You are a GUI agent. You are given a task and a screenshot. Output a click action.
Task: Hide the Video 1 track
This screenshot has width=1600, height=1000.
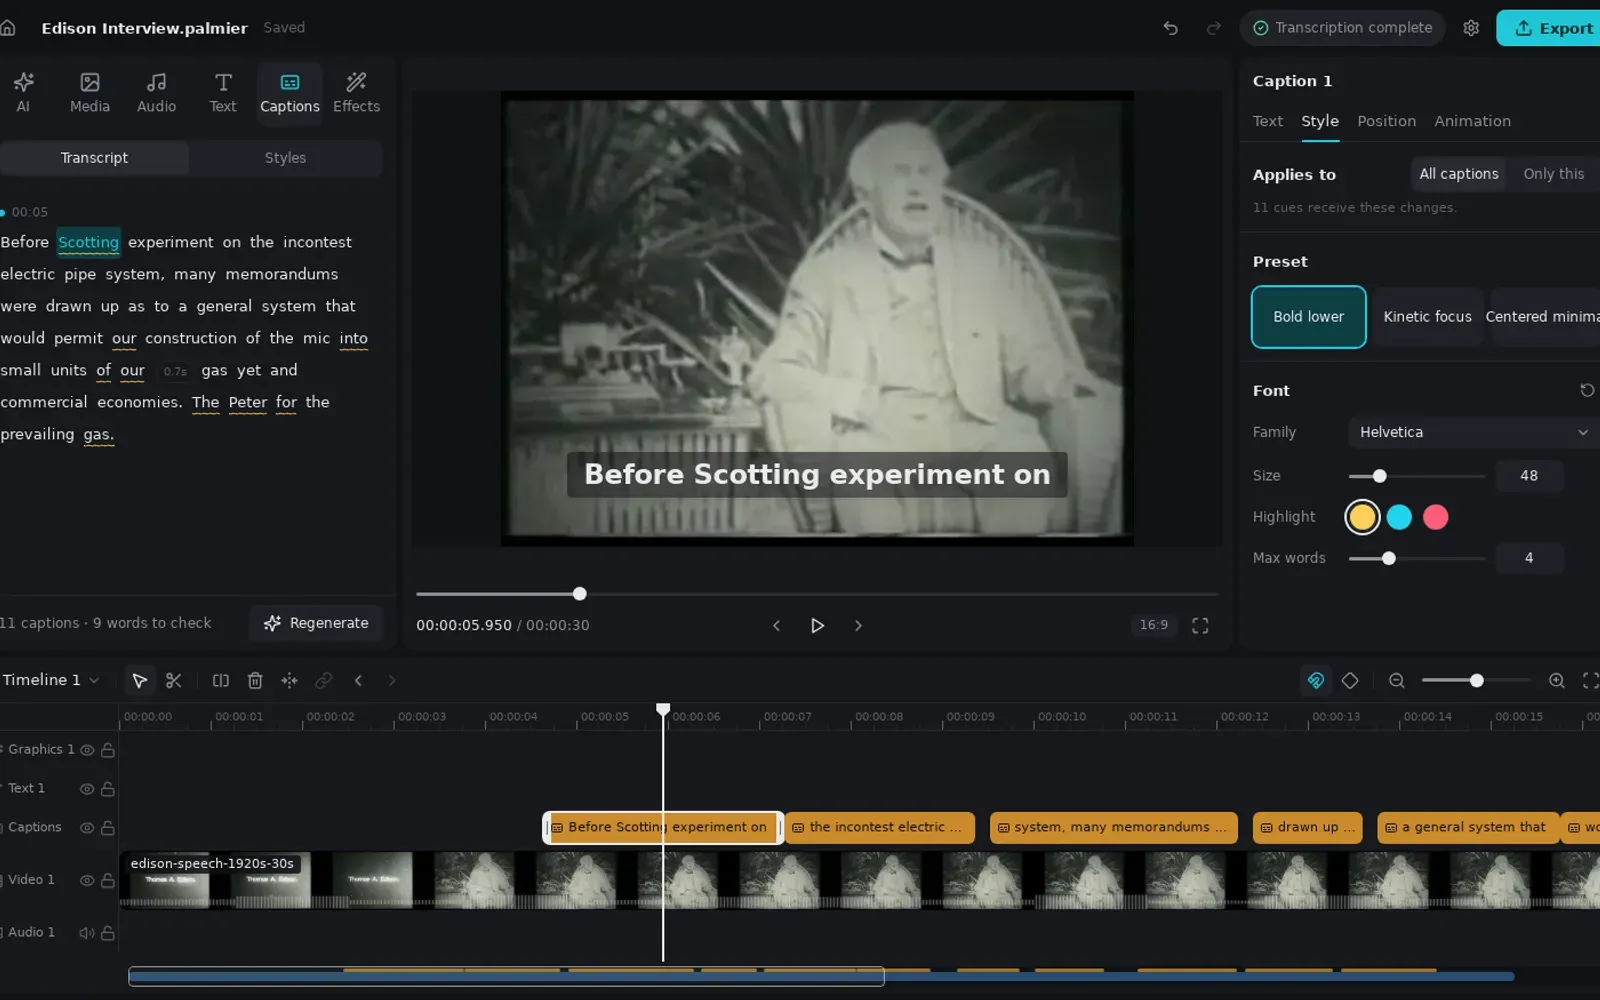click(x=87, y=881)
